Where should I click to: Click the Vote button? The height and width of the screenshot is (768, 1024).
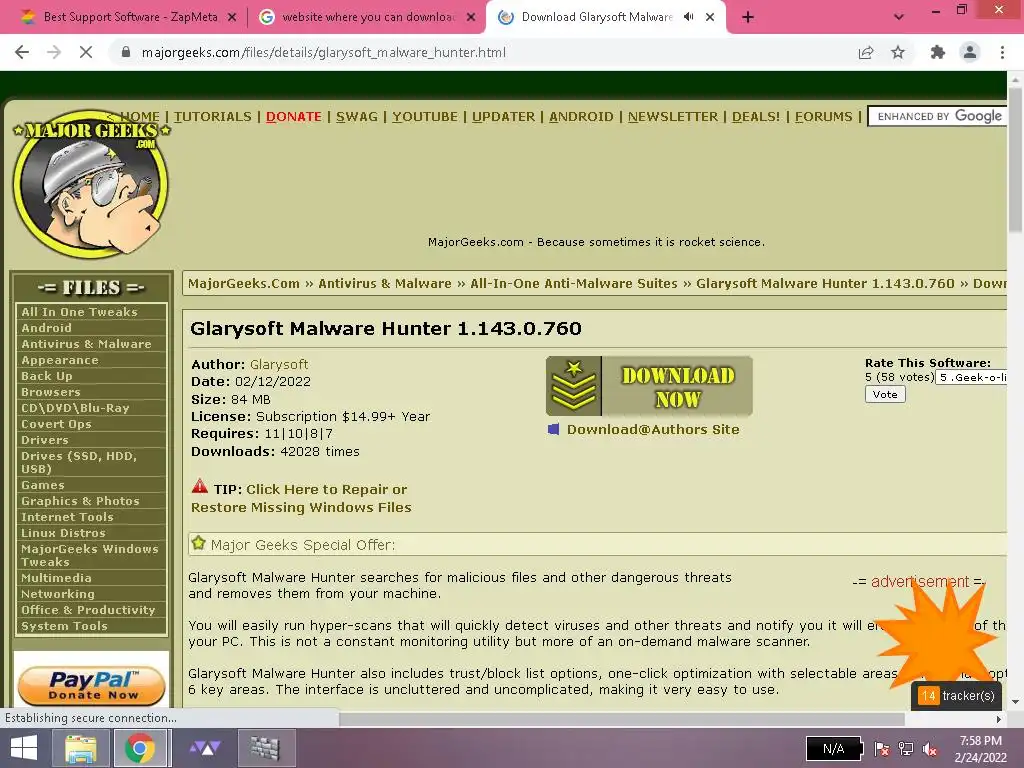click(x=885, y=394)
